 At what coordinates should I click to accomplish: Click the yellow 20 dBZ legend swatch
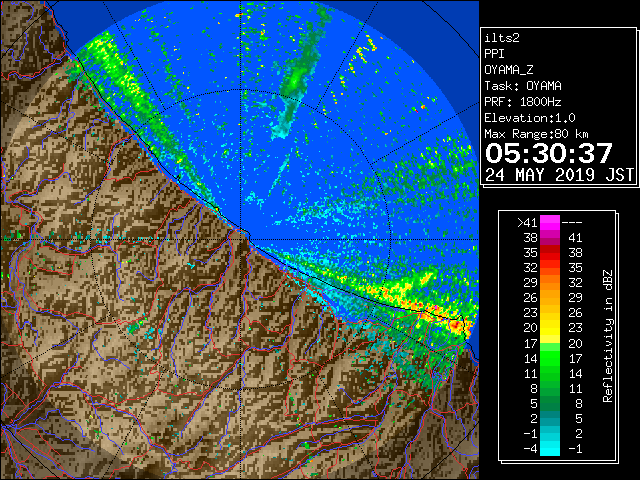[550, 328]
